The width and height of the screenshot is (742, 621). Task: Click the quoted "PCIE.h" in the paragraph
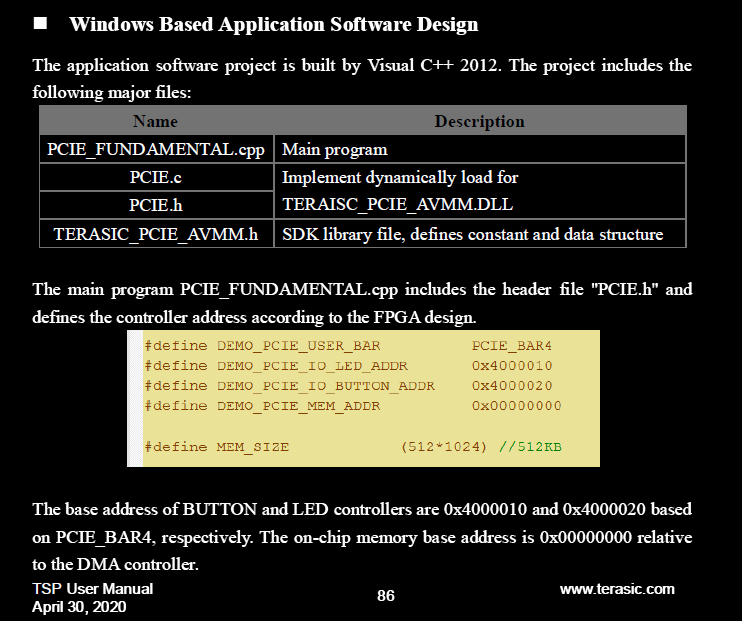pos(625,289)
